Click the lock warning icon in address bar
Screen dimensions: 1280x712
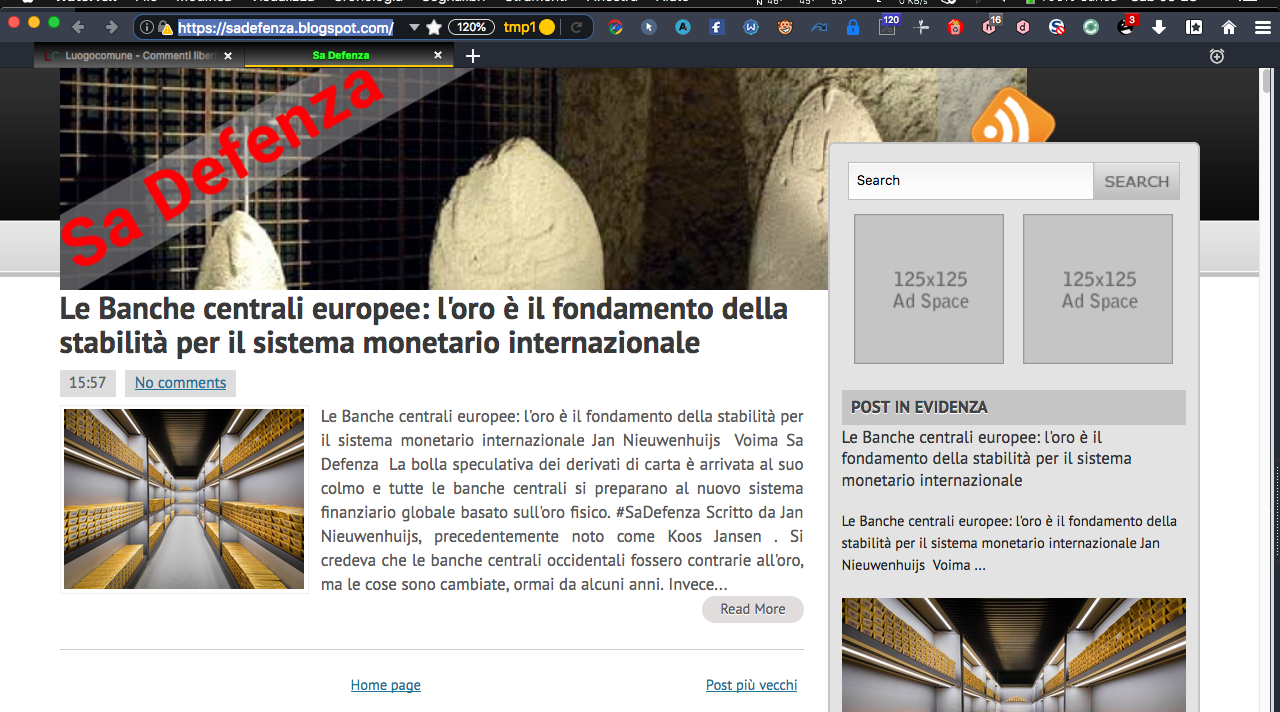pos(166,27)
